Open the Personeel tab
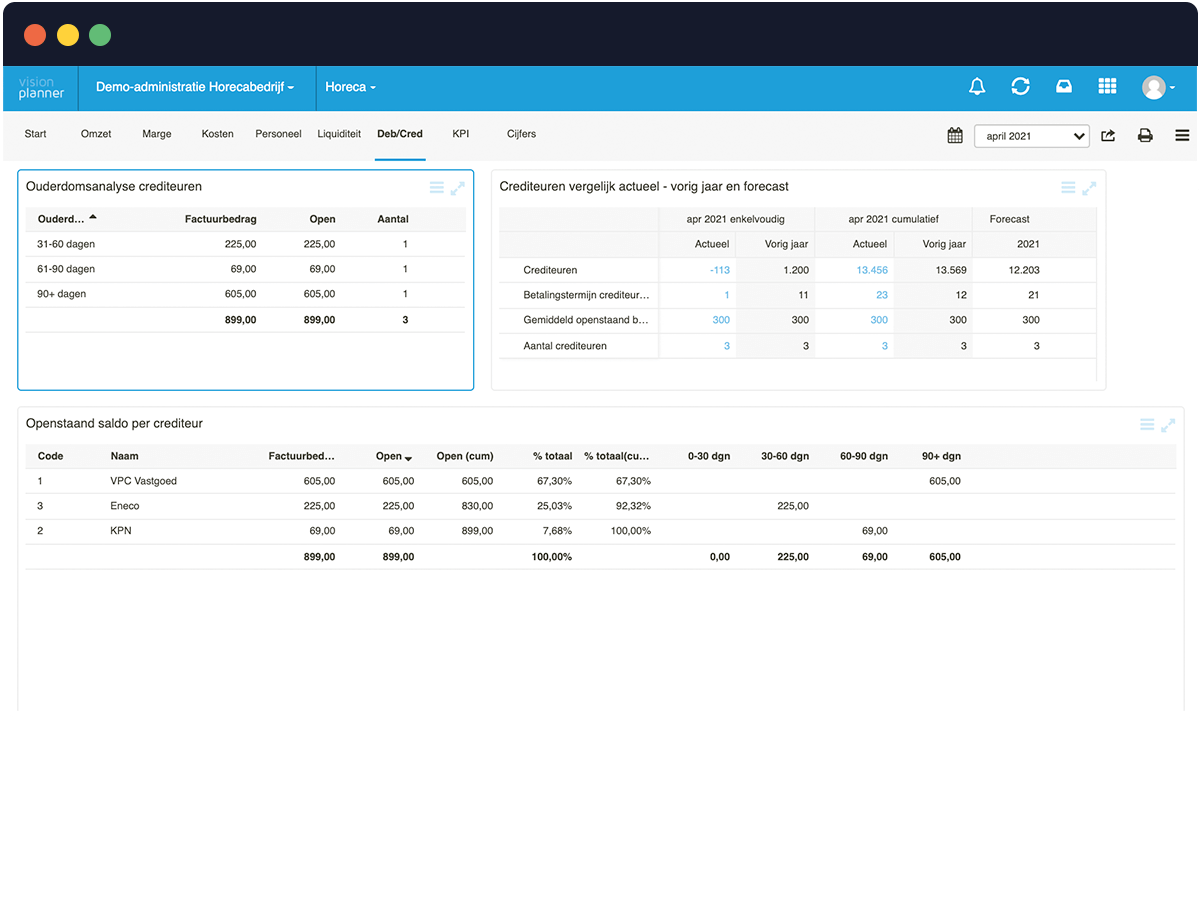Image resolution: width=1200 pixels, height=900 pixels. (278, 134)
